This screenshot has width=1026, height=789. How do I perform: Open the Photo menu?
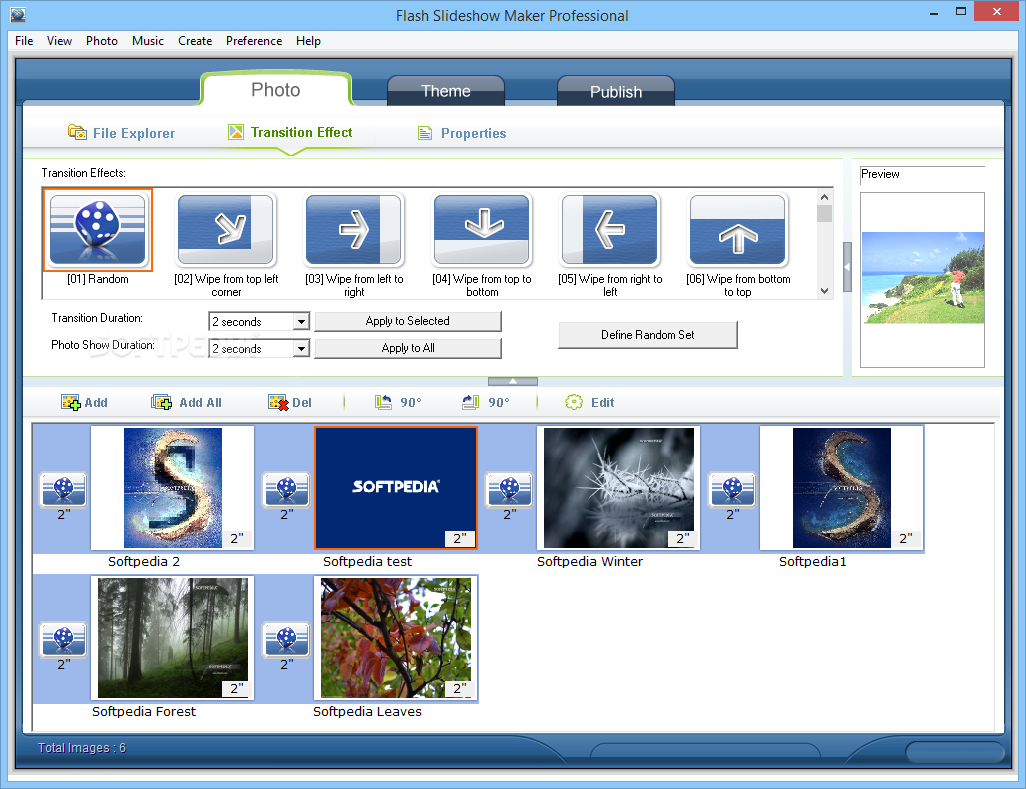coord(101,41)
